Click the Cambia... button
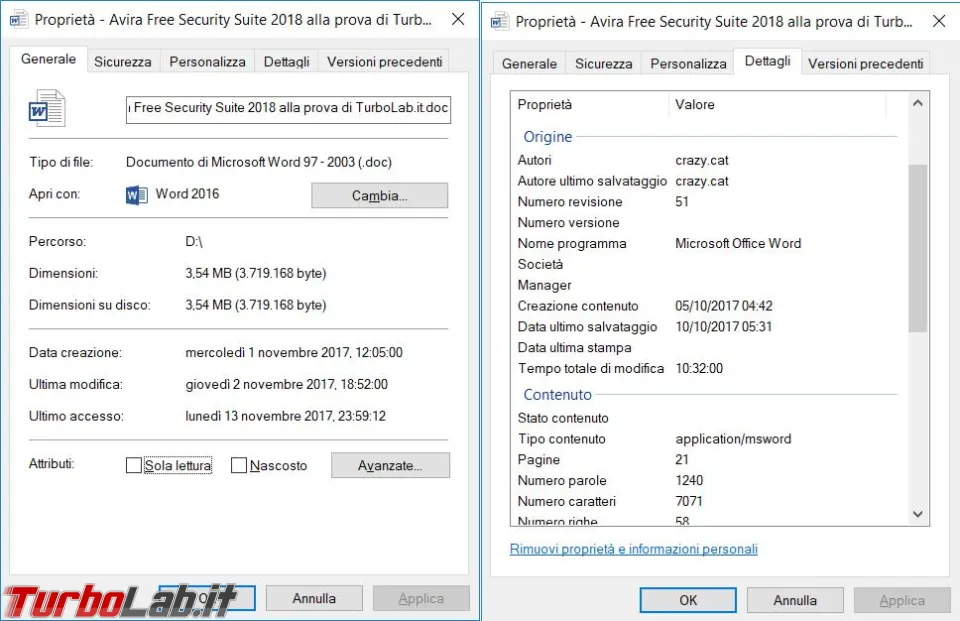 [x=380, y=196]
